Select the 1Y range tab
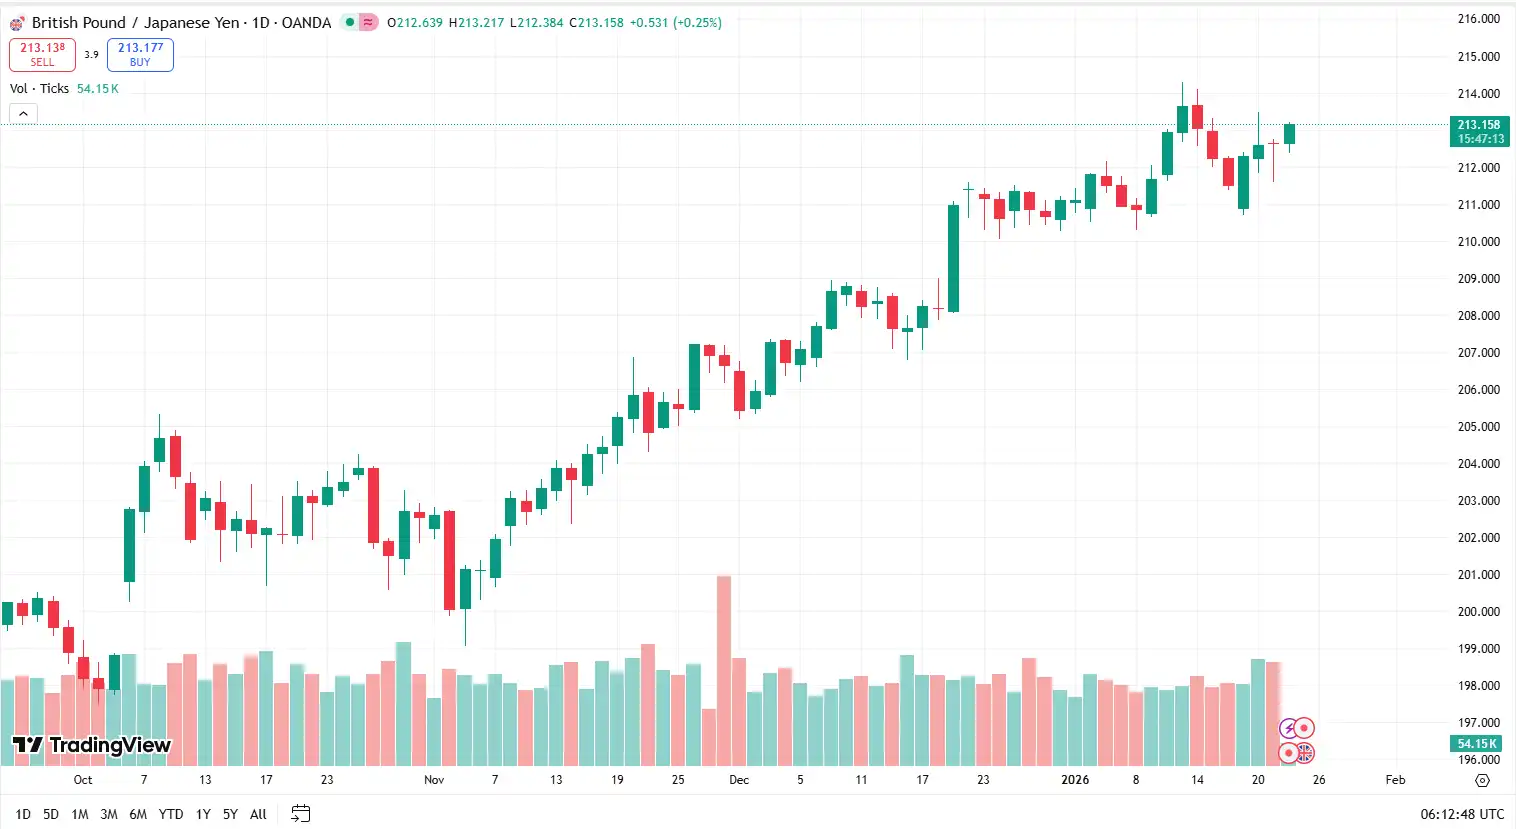This screenshot has width=1516, height=829. pos(202,814)
